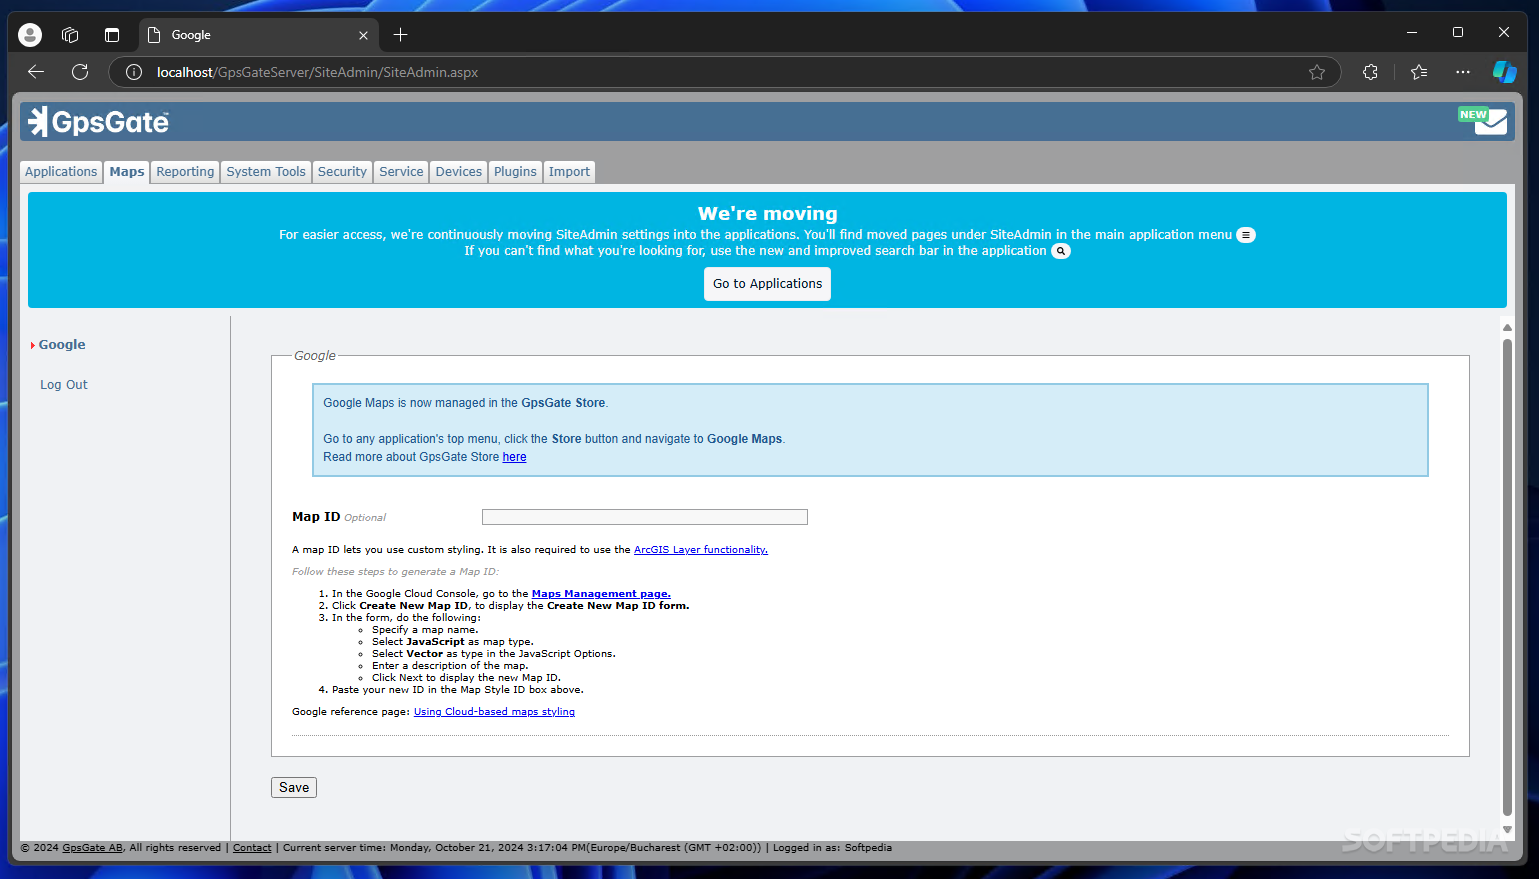
Task: Switch to the Applications tab
Action: pos(61,172)
